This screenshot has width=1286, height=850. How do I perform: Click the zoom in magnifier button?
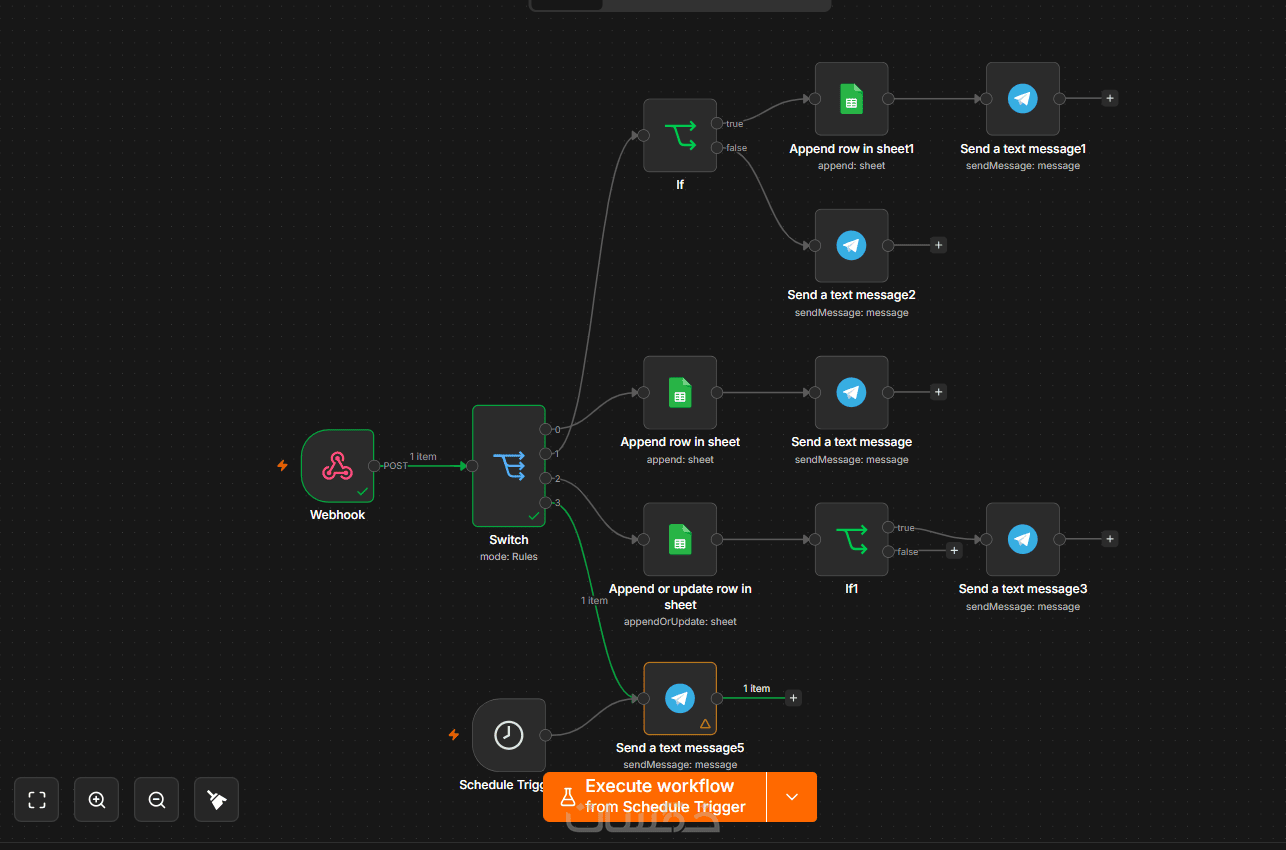pyautogui.click(x=97, y=800)
